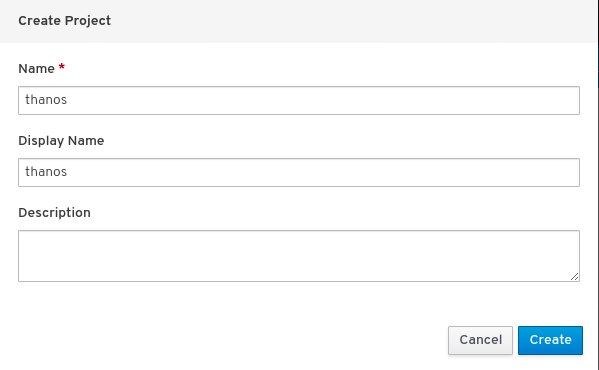Click the Display Name label
599x370 pixels.
61,141
